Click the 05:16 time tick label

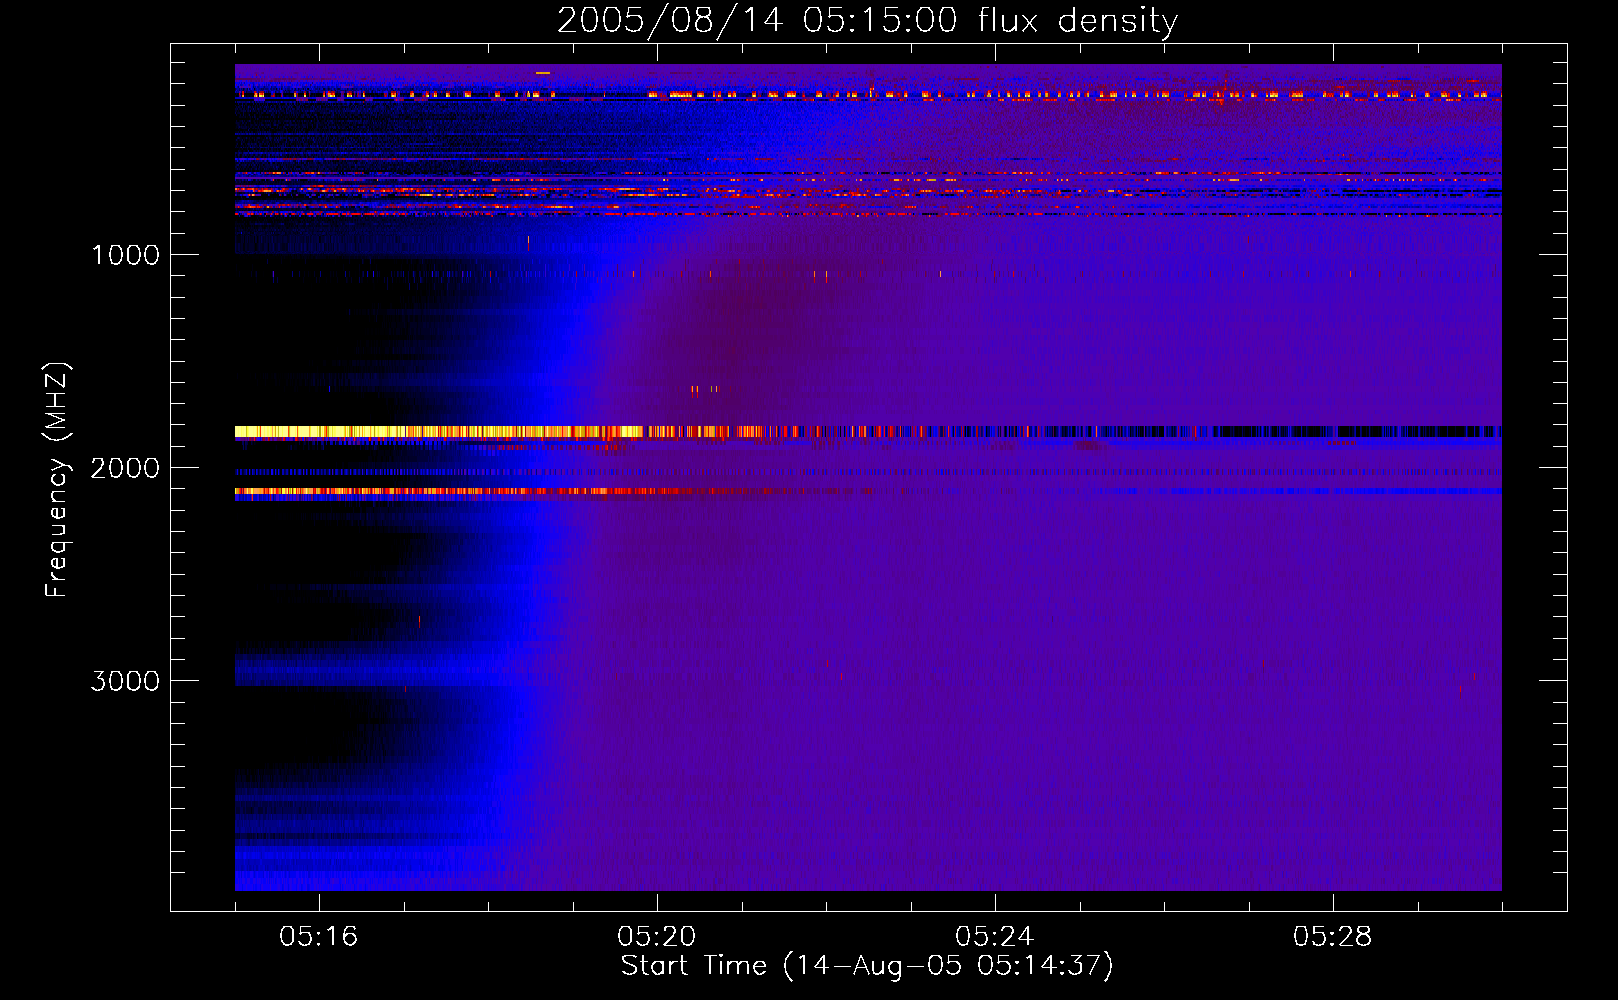[x=319, y=937]
